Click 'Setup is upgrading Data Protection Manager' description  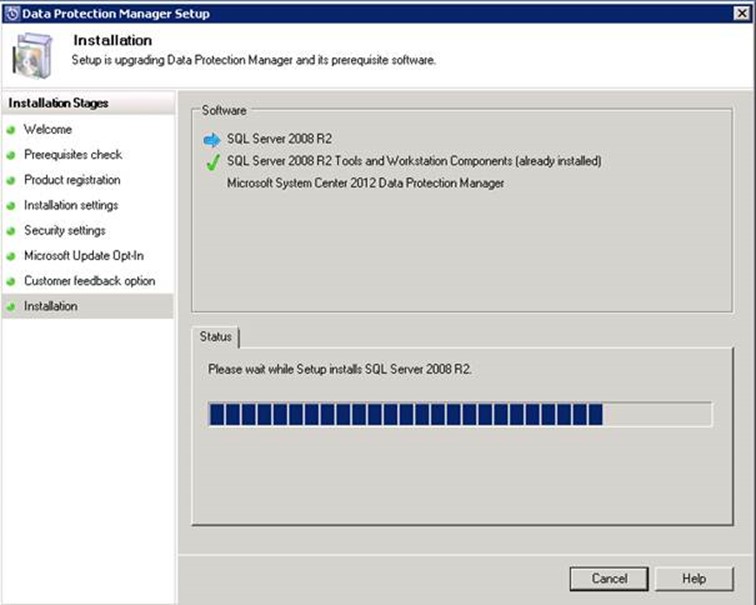(x=254, y=60)
